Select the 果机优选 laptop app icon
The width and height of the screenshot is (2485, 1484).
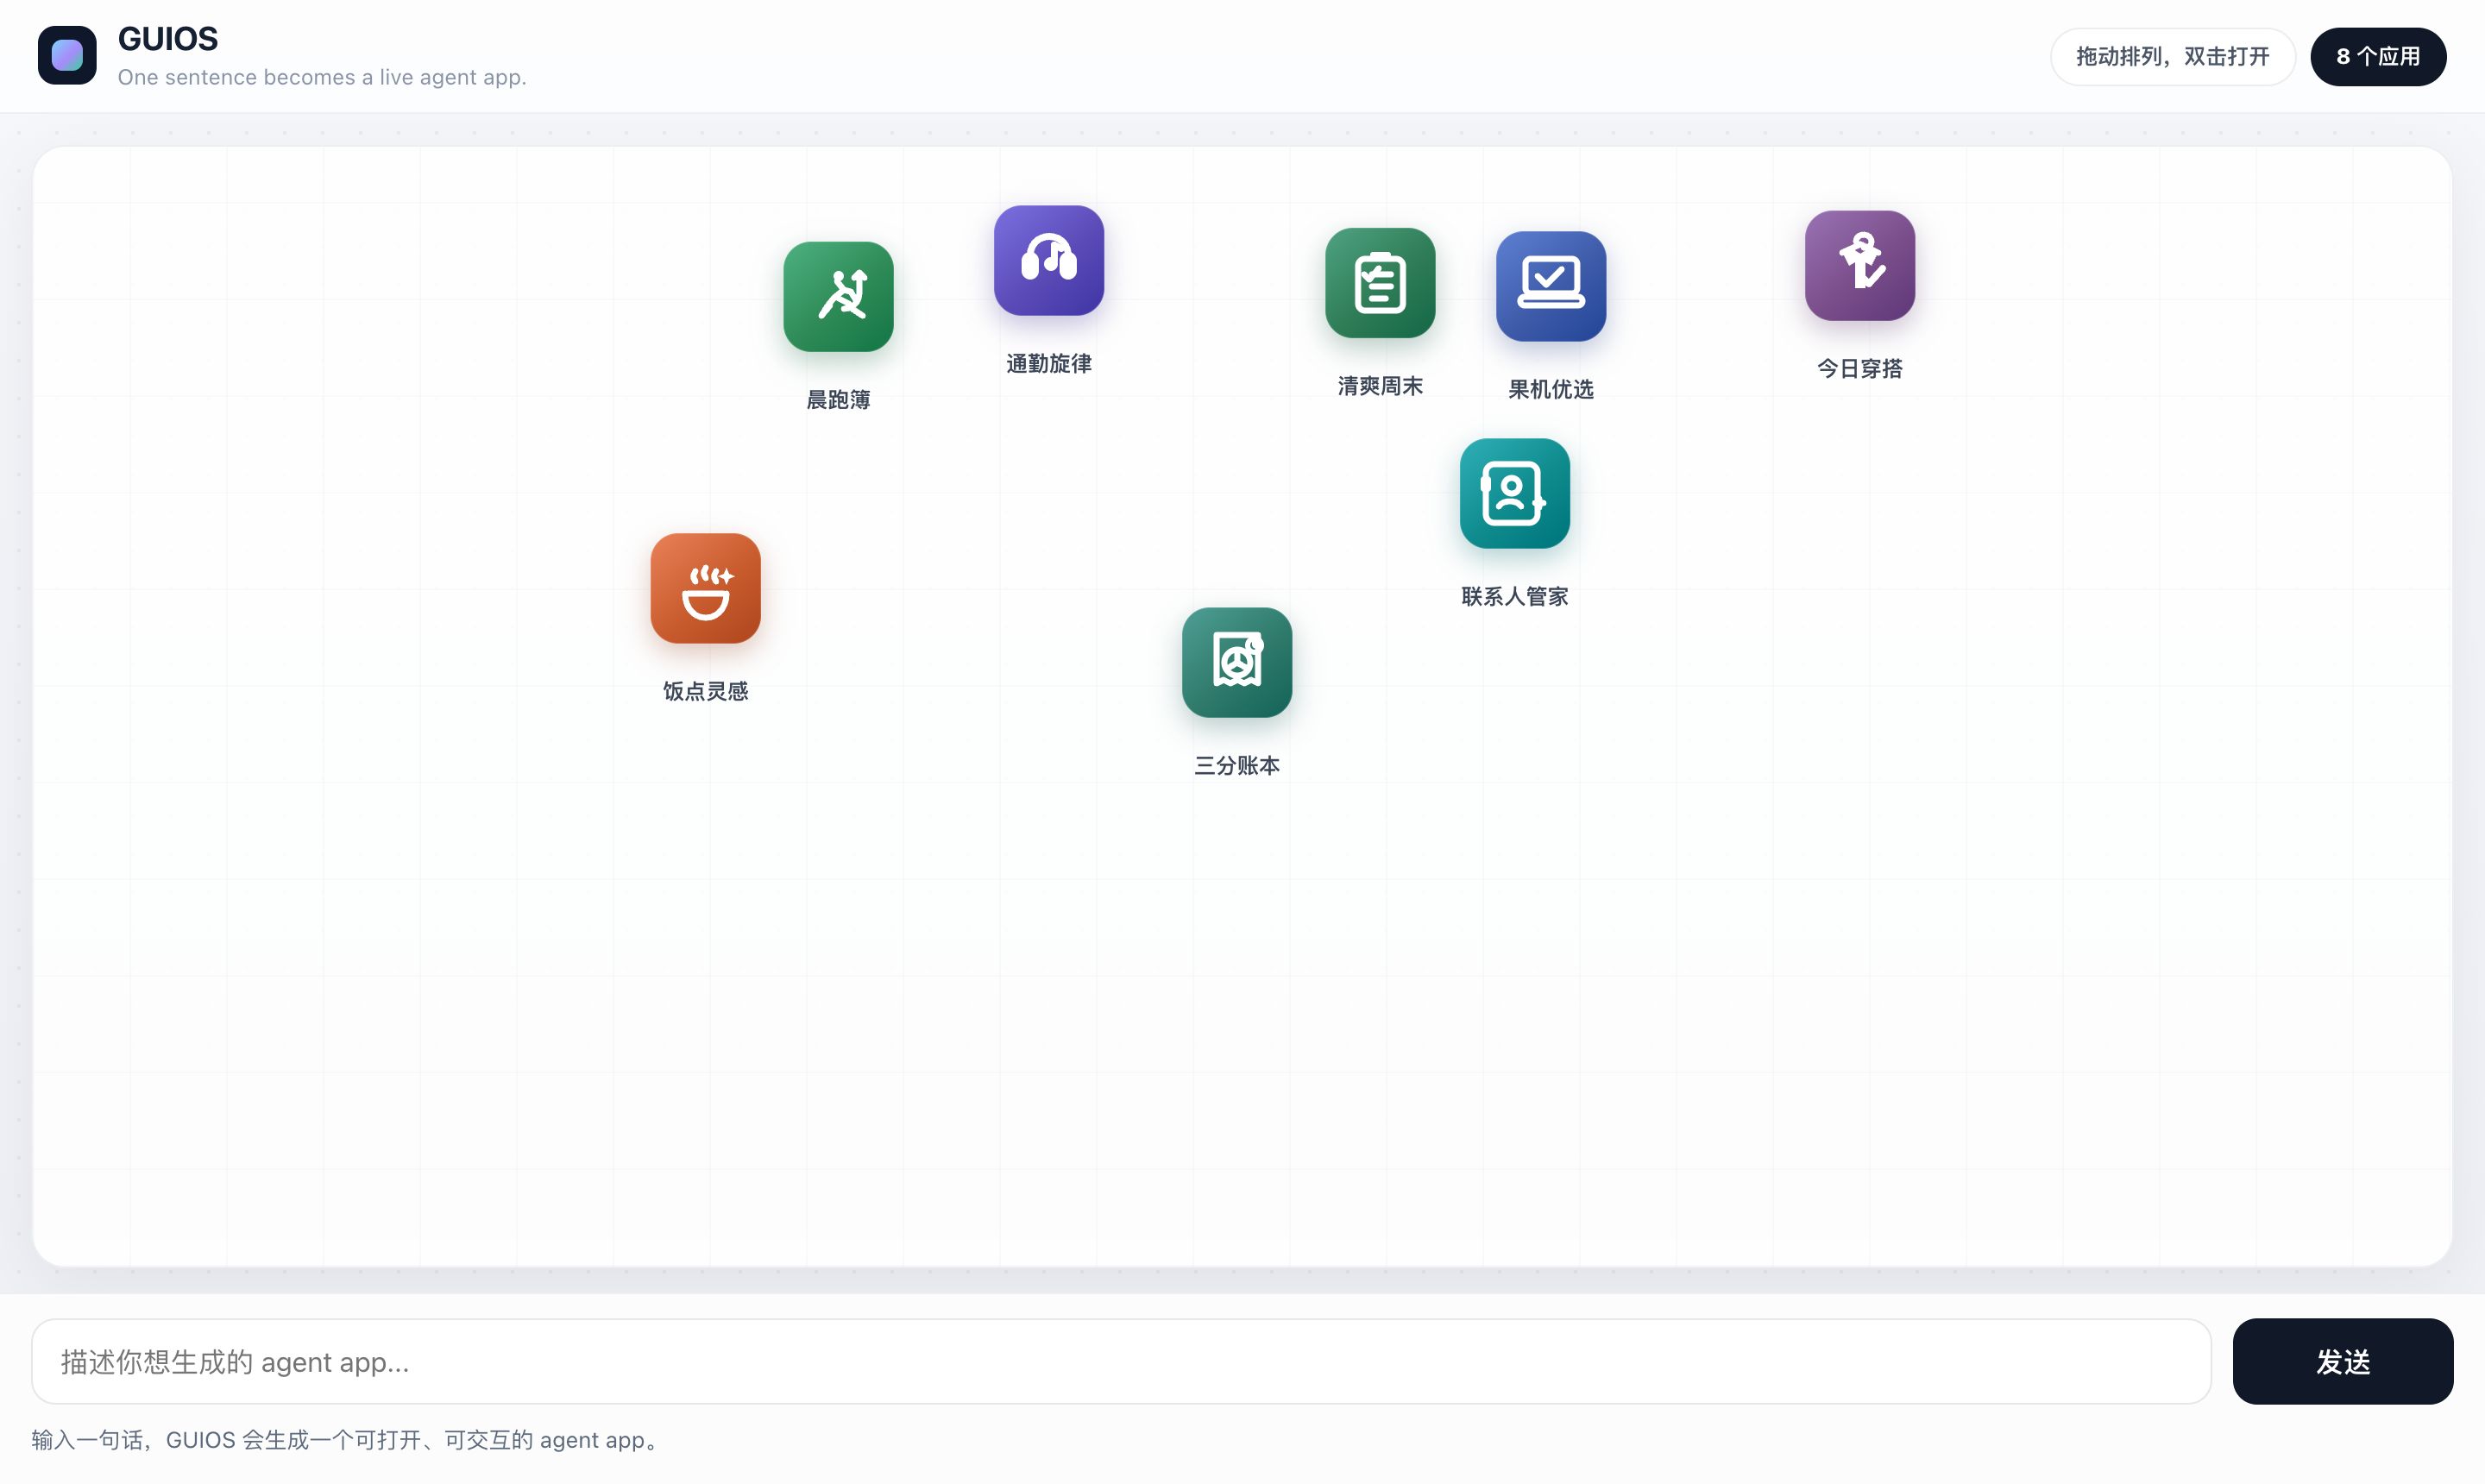click(1551, 287)
